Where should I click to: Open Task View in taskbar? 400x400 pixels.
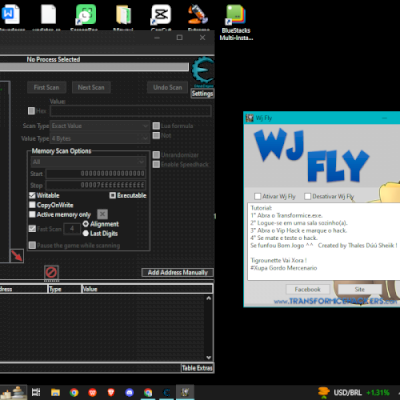36,392
